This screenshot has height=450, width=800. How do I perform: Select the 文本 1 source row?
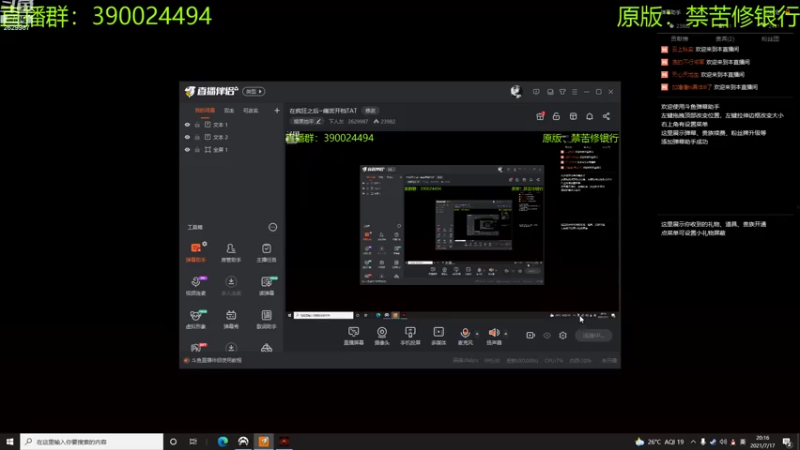[232, 124]
